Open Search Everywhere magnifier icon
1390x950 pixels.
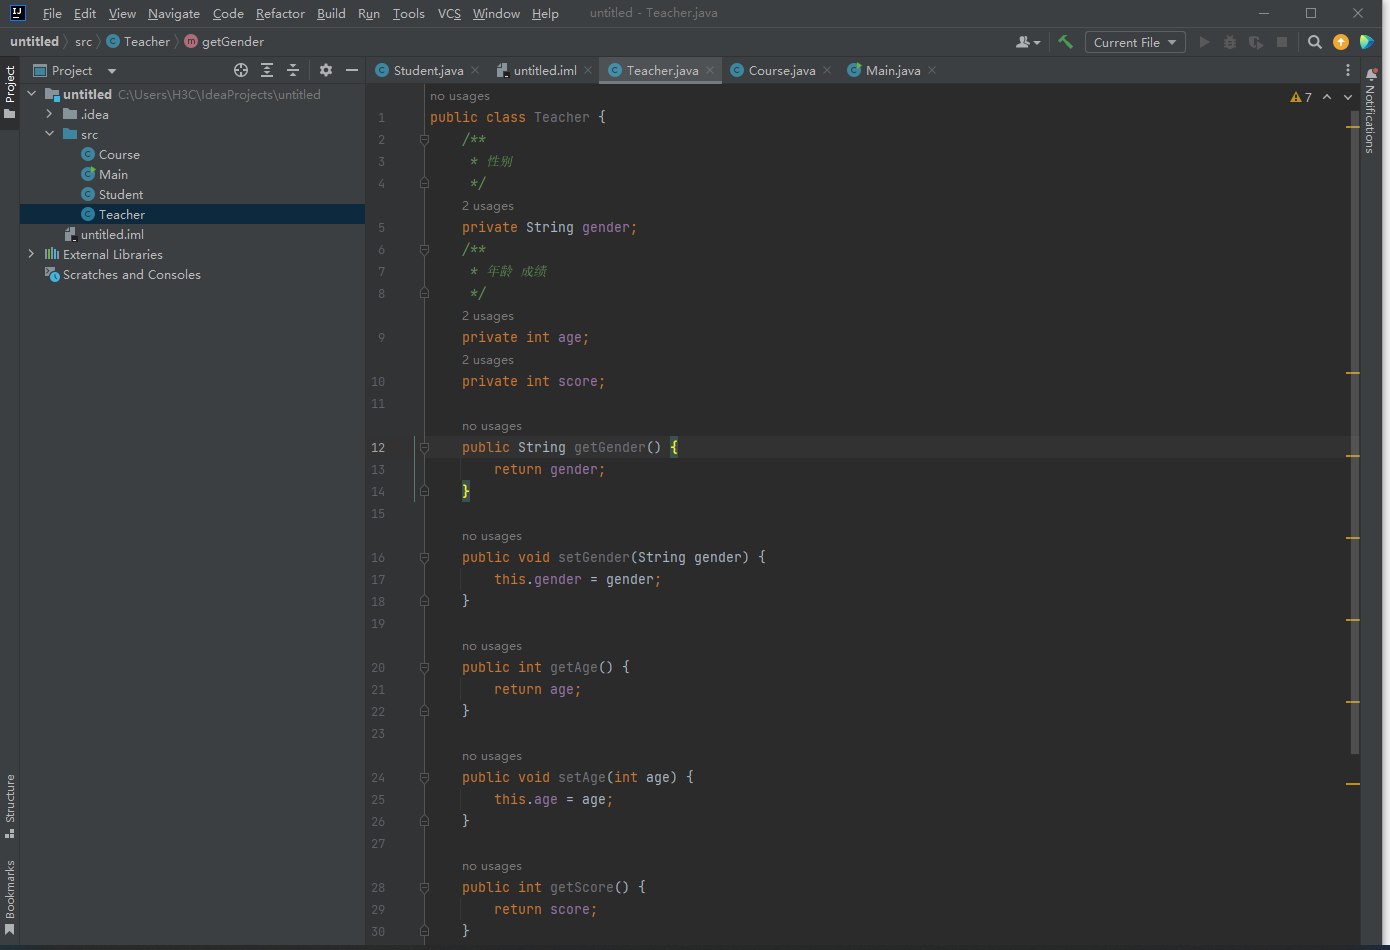(1315, 42)
